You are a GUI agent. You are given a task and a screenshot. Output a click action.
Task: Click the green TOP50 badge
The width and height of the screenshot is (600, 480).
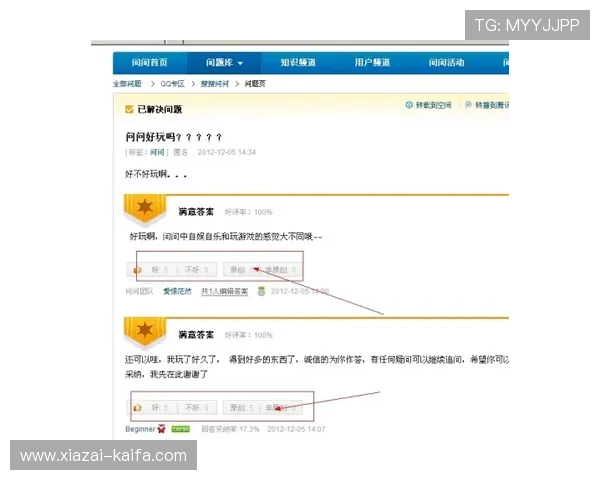(181, 429)
